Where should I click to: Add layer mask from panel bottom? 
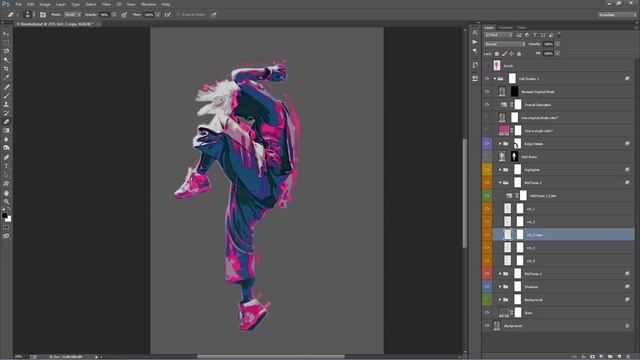click(592, 356)
